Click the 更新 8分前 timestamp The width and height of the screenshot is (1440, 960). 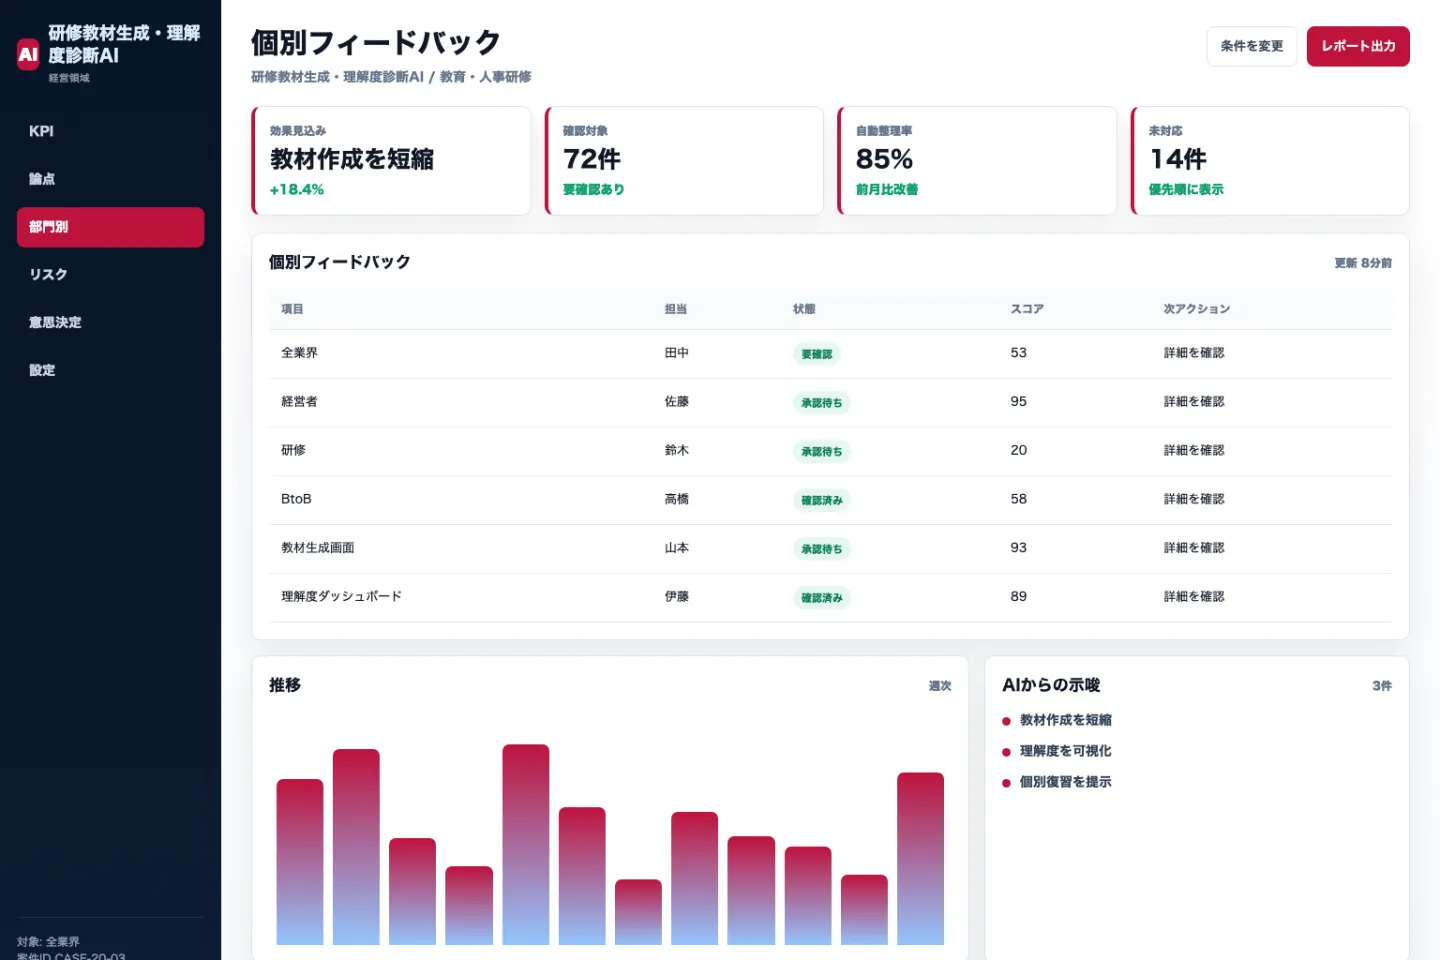click(1363, 263)
